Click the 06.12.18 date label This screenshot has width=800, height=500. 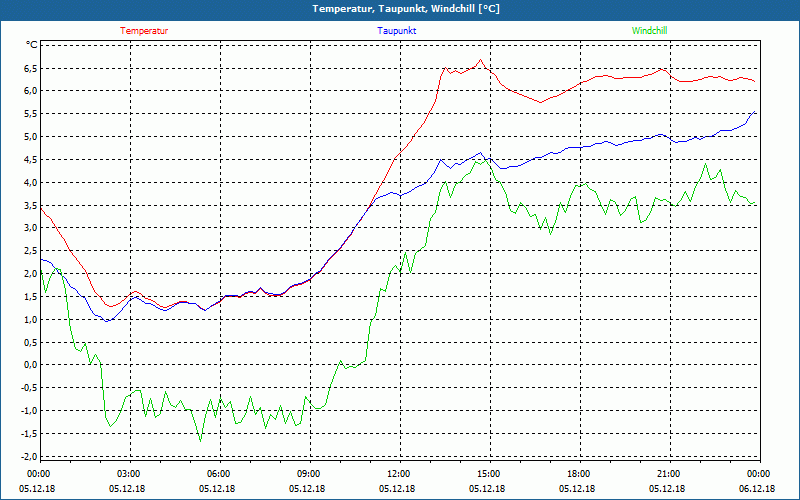click(x=757, y=489)
